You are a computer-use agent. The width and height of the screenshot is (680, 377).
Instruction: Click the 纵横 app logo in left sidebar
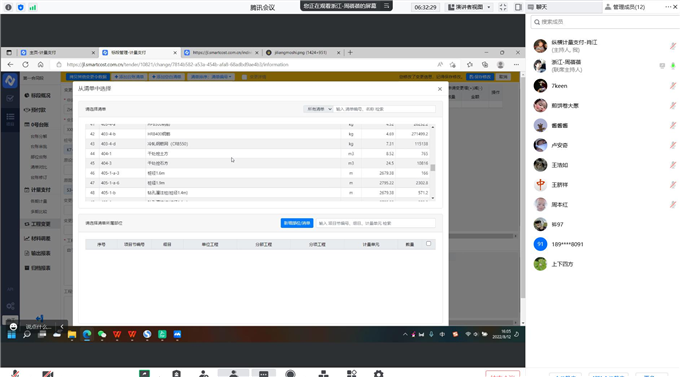pos(10,81)
